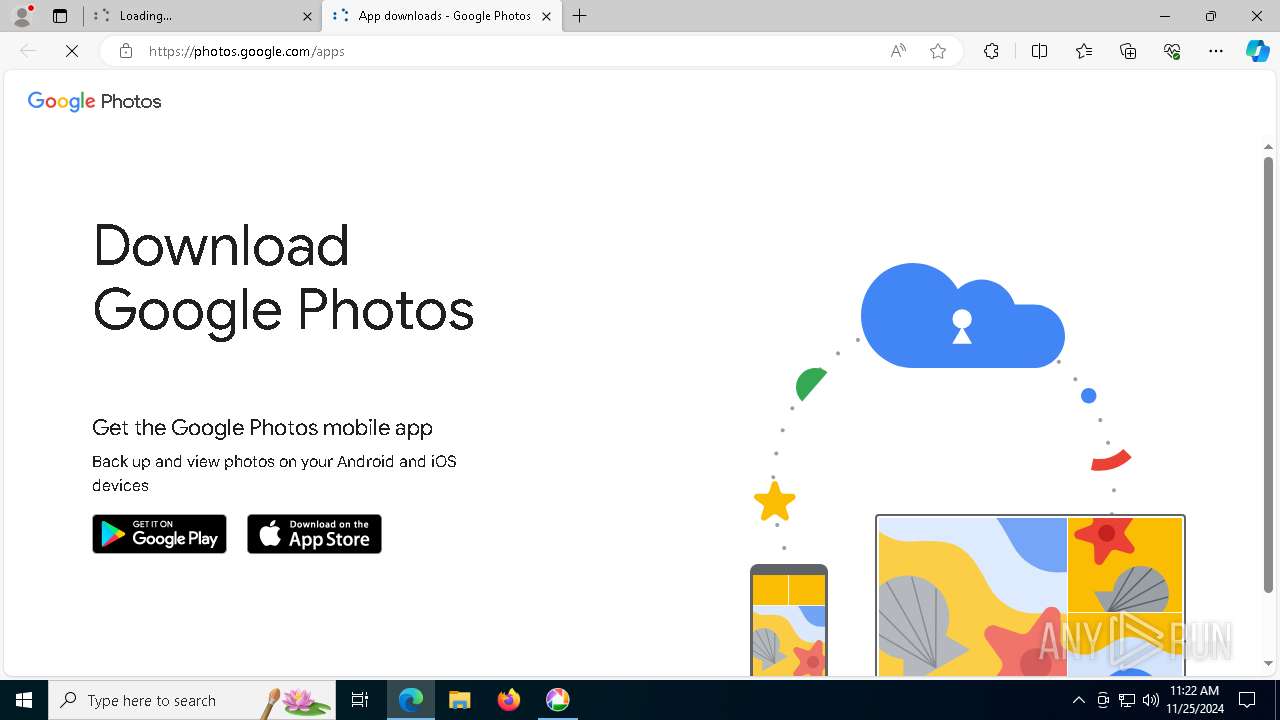The width and height of the screenshot is (1280, 720).
Task: Activate Read aloud icon
Action: 898,51
